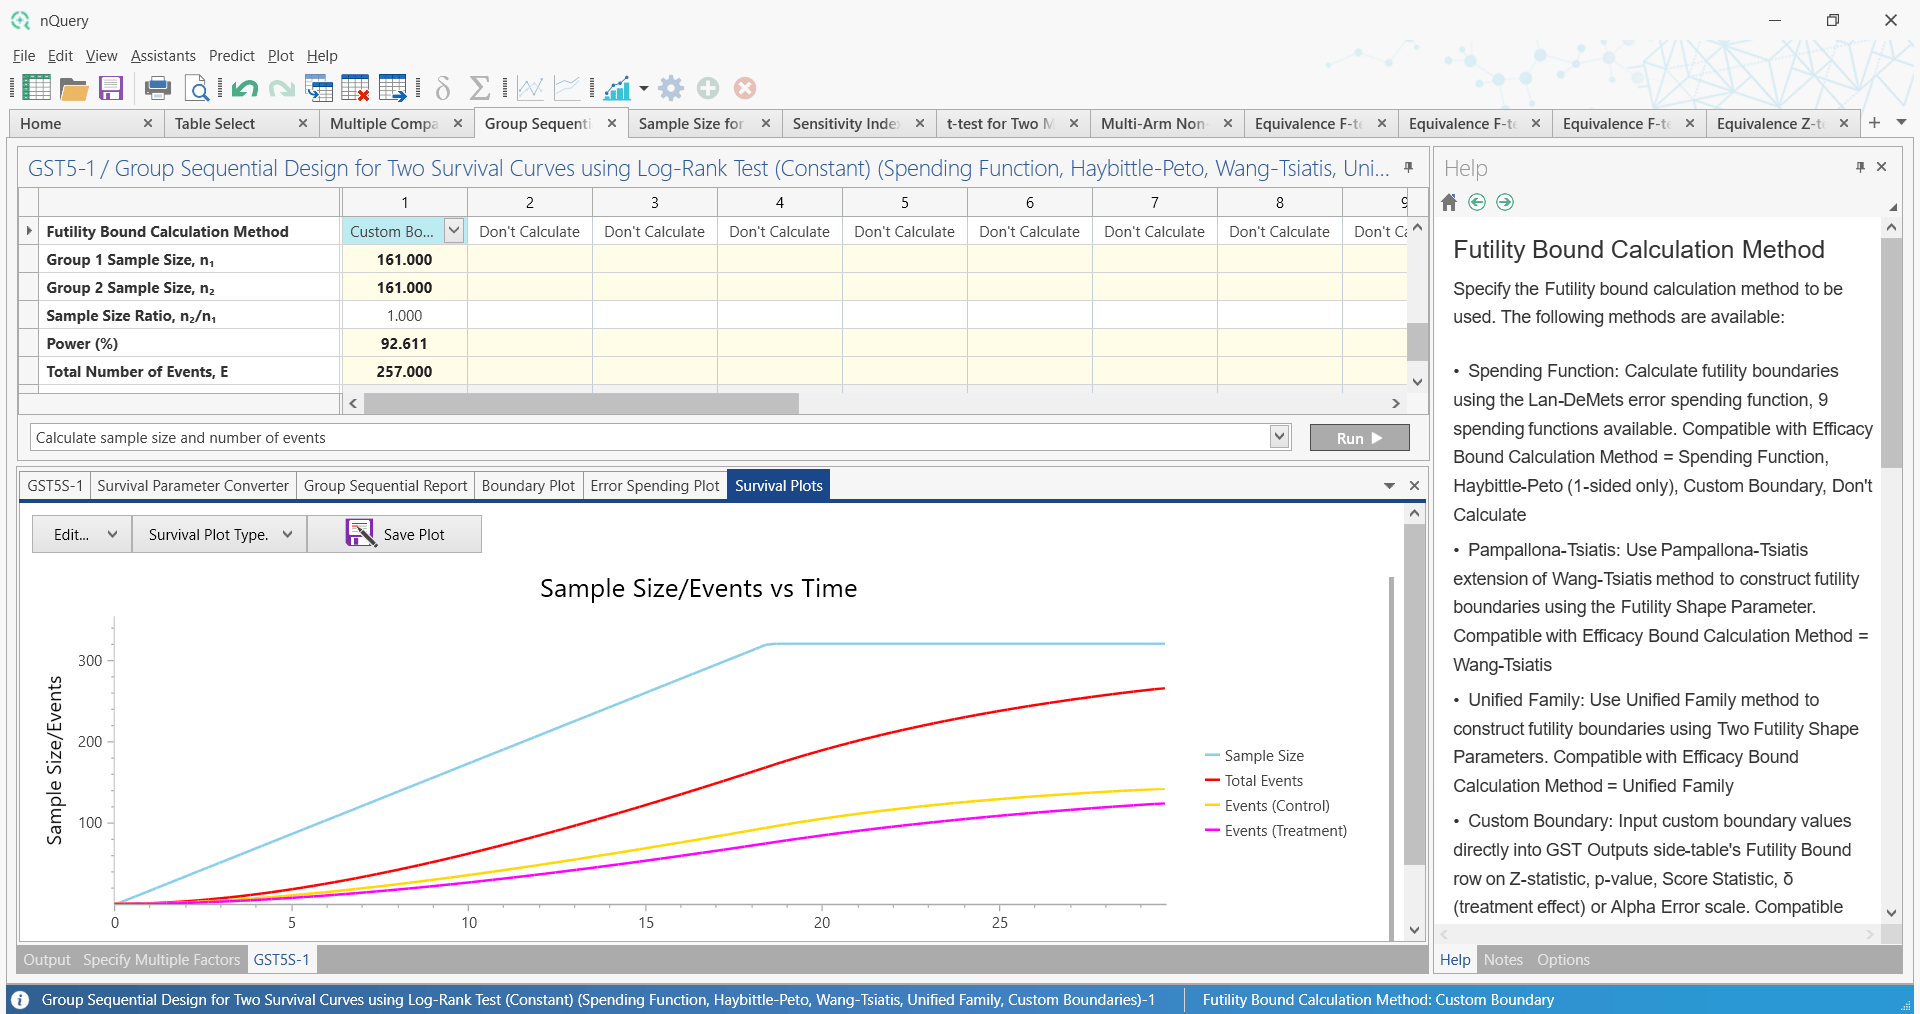This screenshot has height=1014, width=1920.
Task: Open a file with the folder icon
Action: tap(74, 89)
